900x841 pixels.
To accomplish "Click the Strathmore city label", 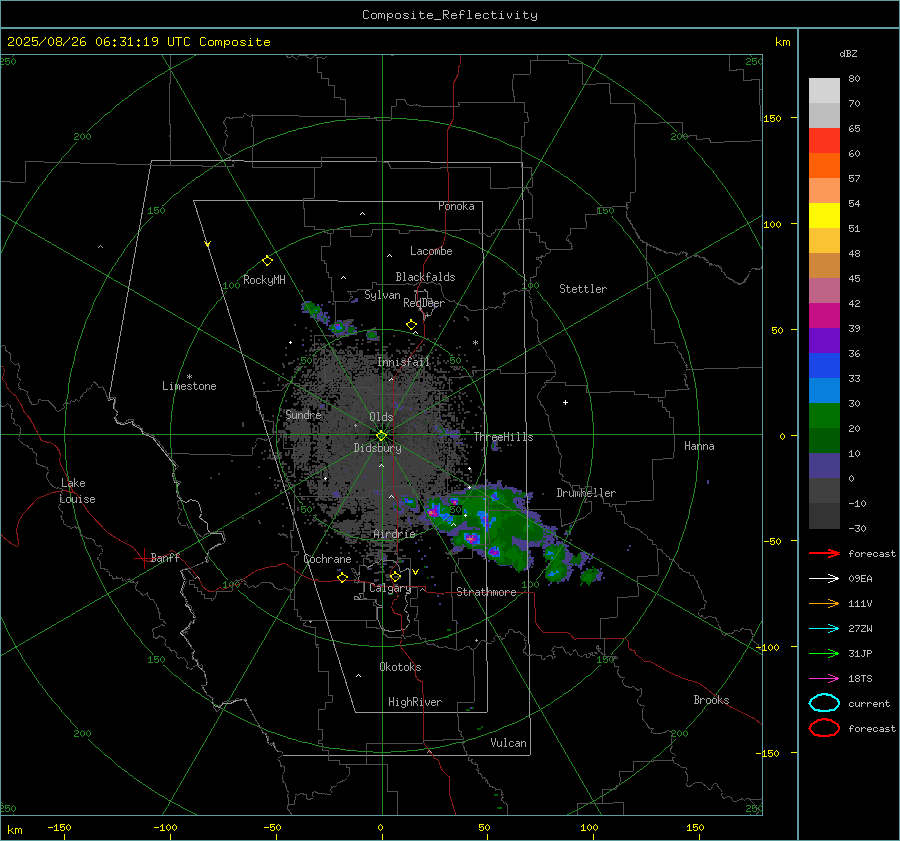I will (486, 592).
